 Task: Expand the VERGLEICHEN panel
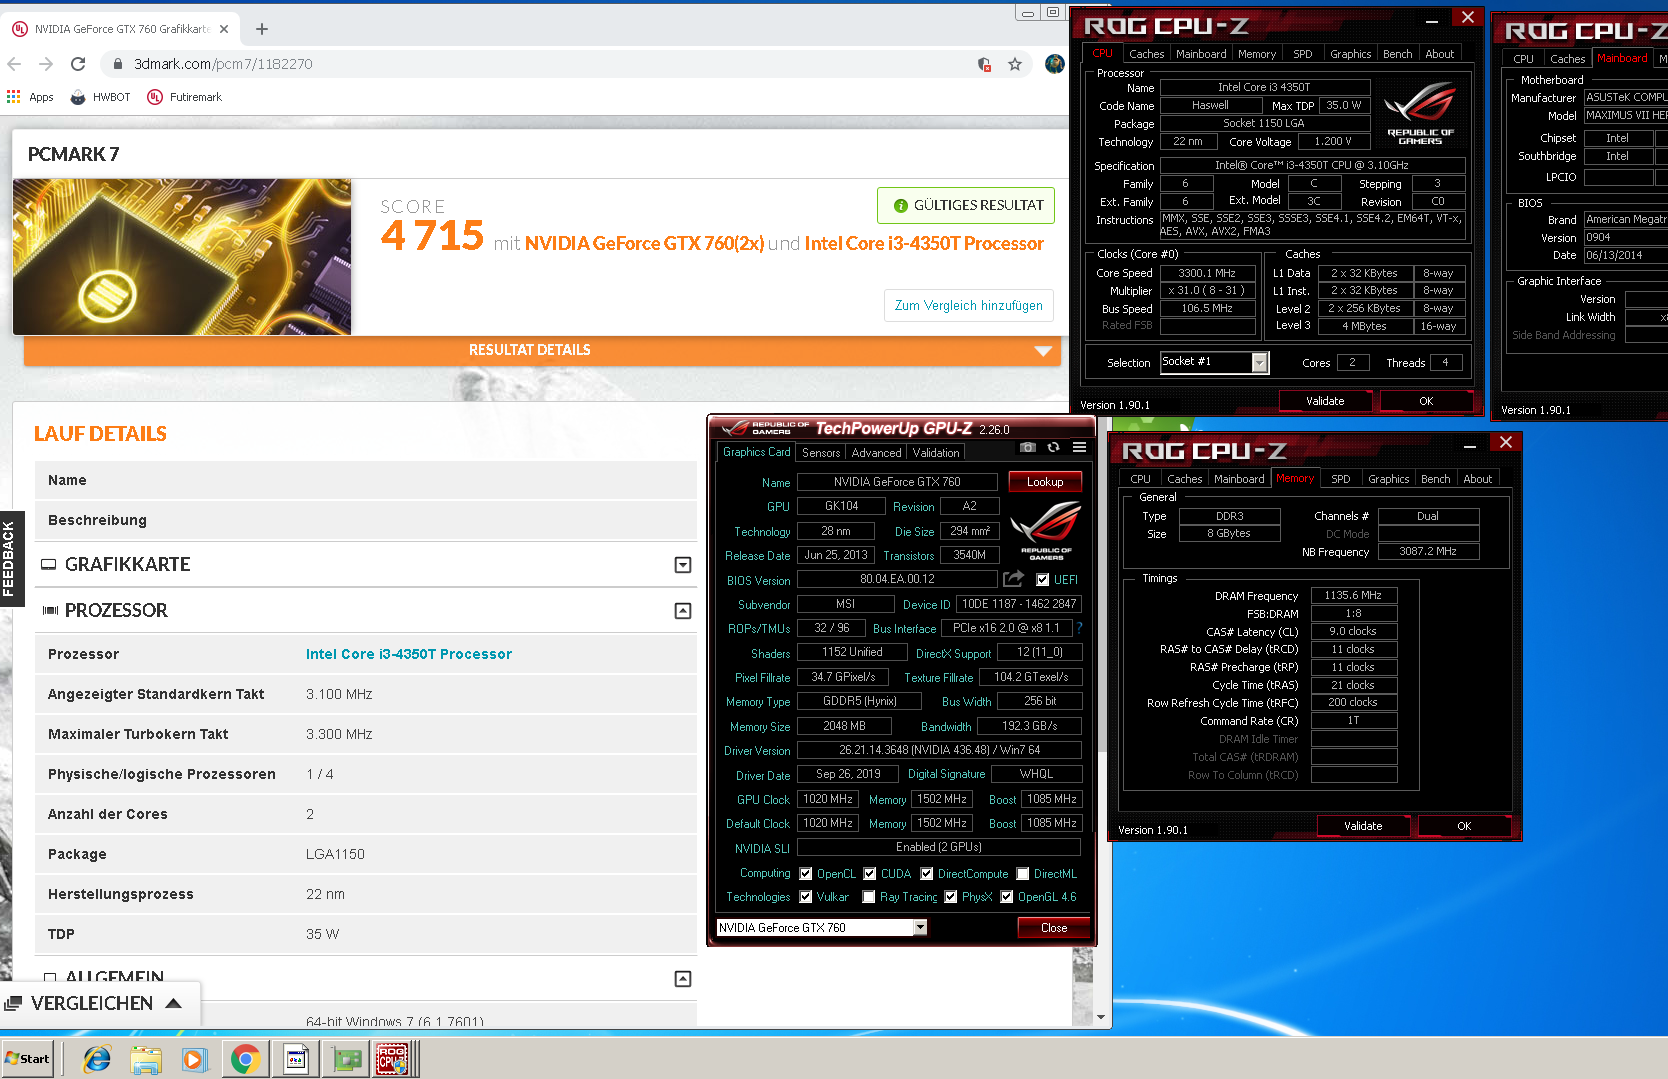pyautogui.click(x=100, y=1003)
